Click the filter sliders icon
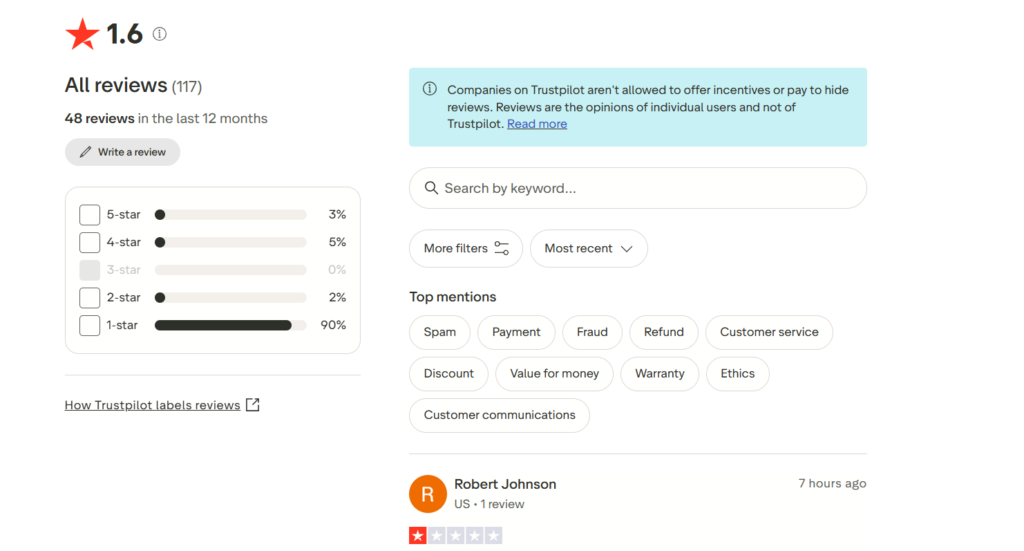1024x551 pixels. pyautogui.click(x=502, y=248)
